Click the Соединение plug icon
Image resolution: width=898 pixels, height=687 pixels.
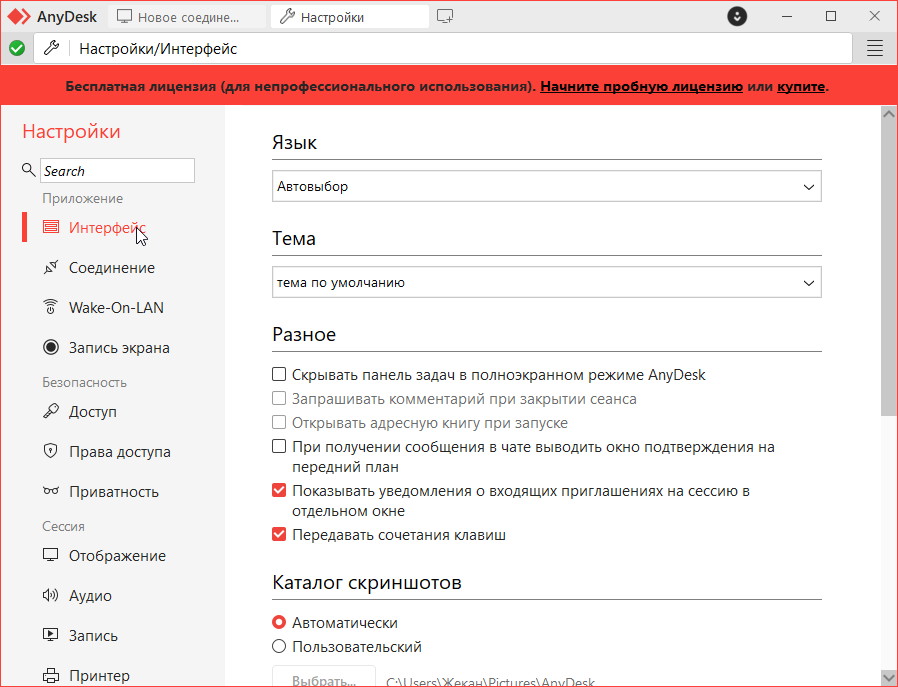click(51, 267)
